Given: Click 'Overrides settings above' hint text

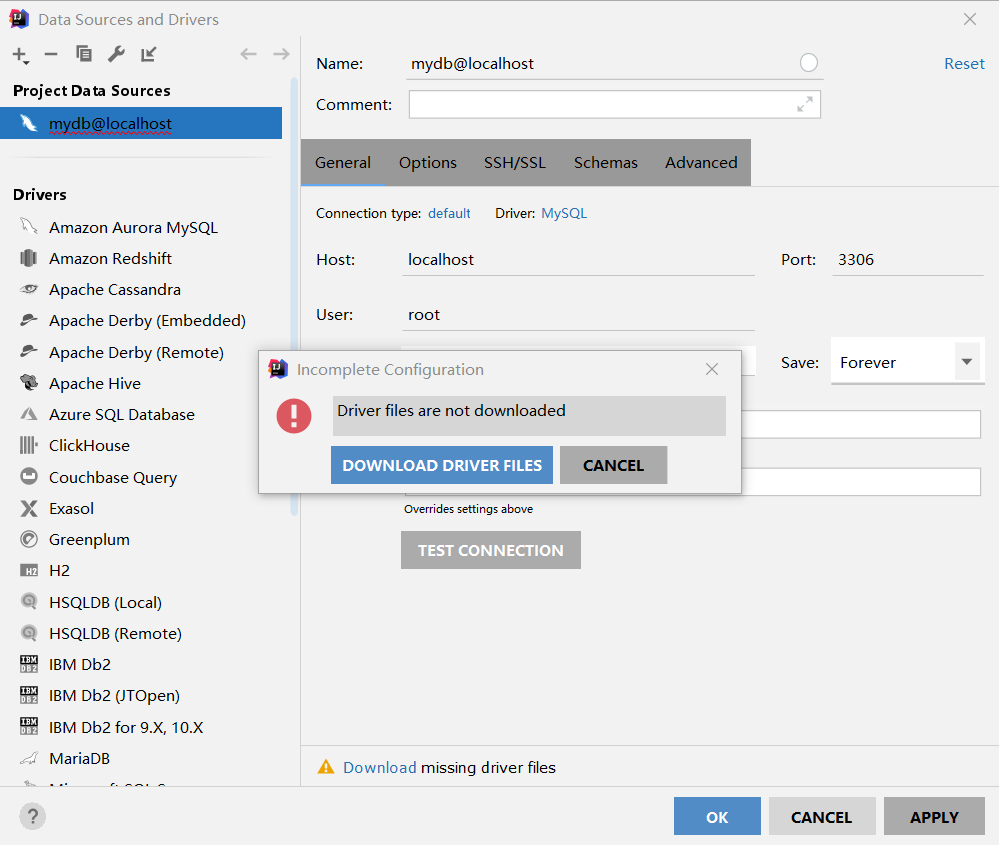Looking at the screenshot, I should [x=468, y=509].
